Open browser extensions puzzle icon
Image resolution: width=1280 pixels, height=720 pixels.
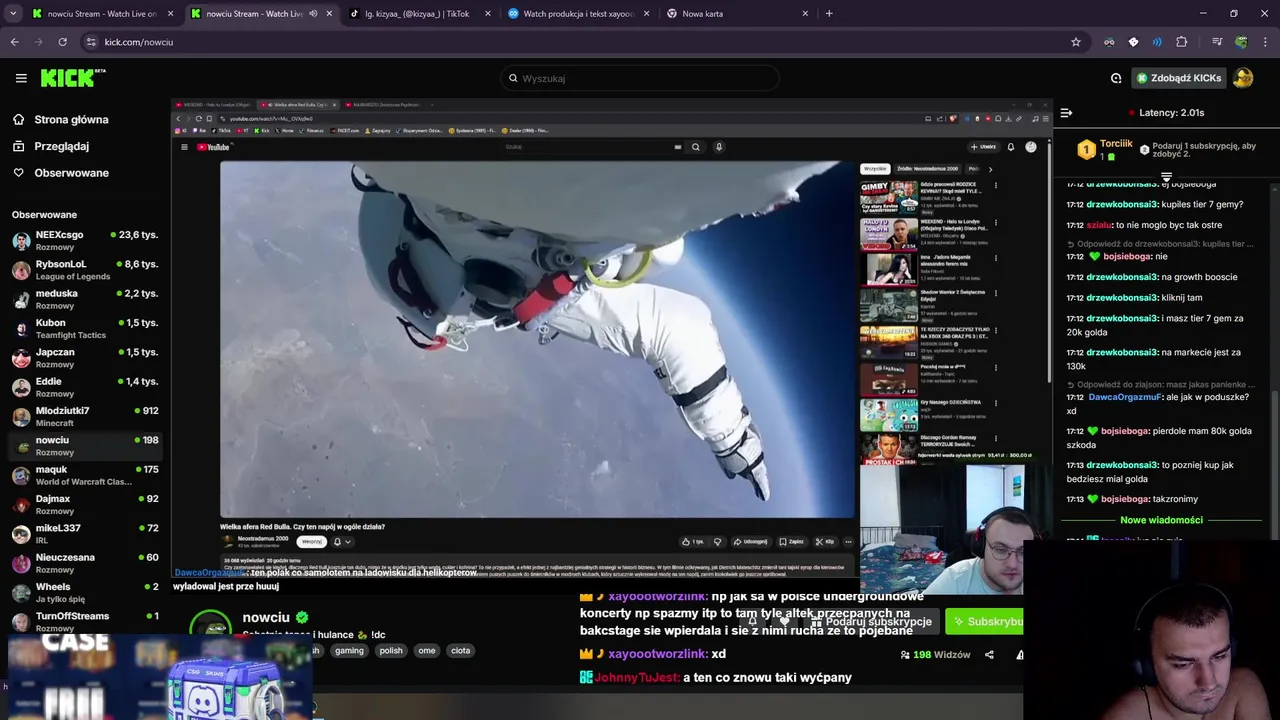pos(1182,42)
